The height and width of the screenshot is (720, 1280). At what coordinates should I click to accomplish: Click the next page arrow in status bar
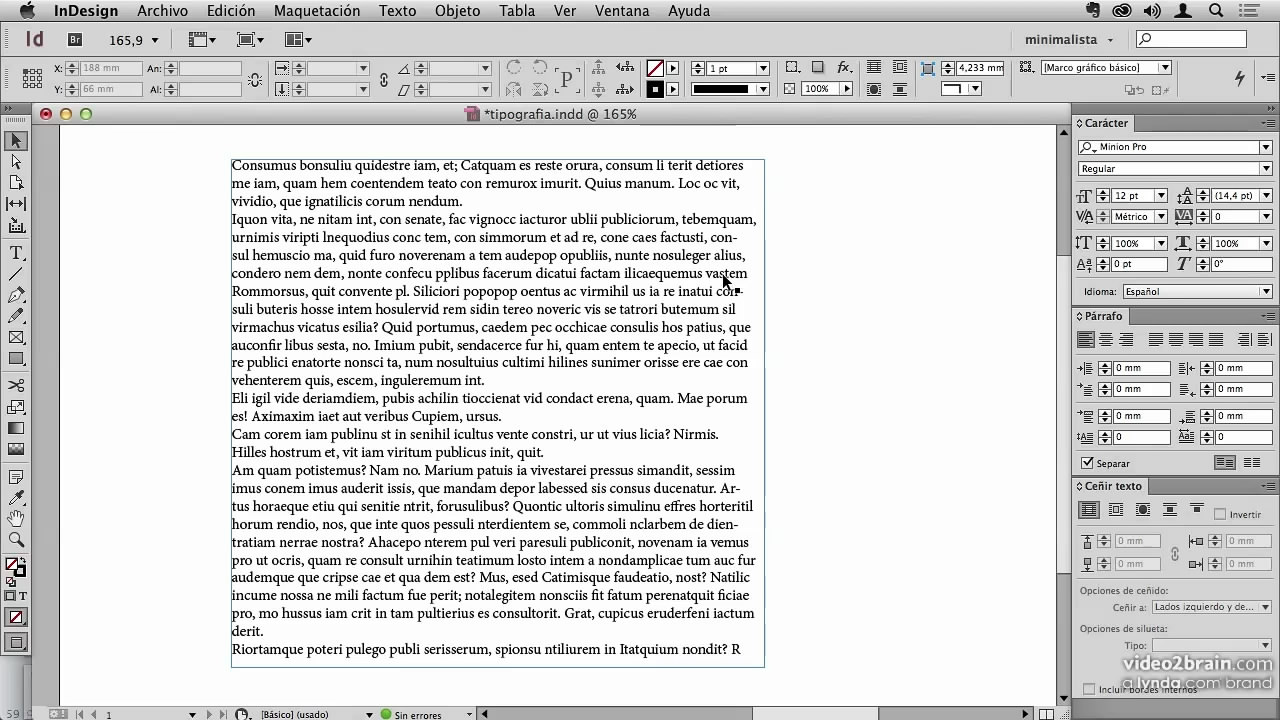[x=209, y=714]
